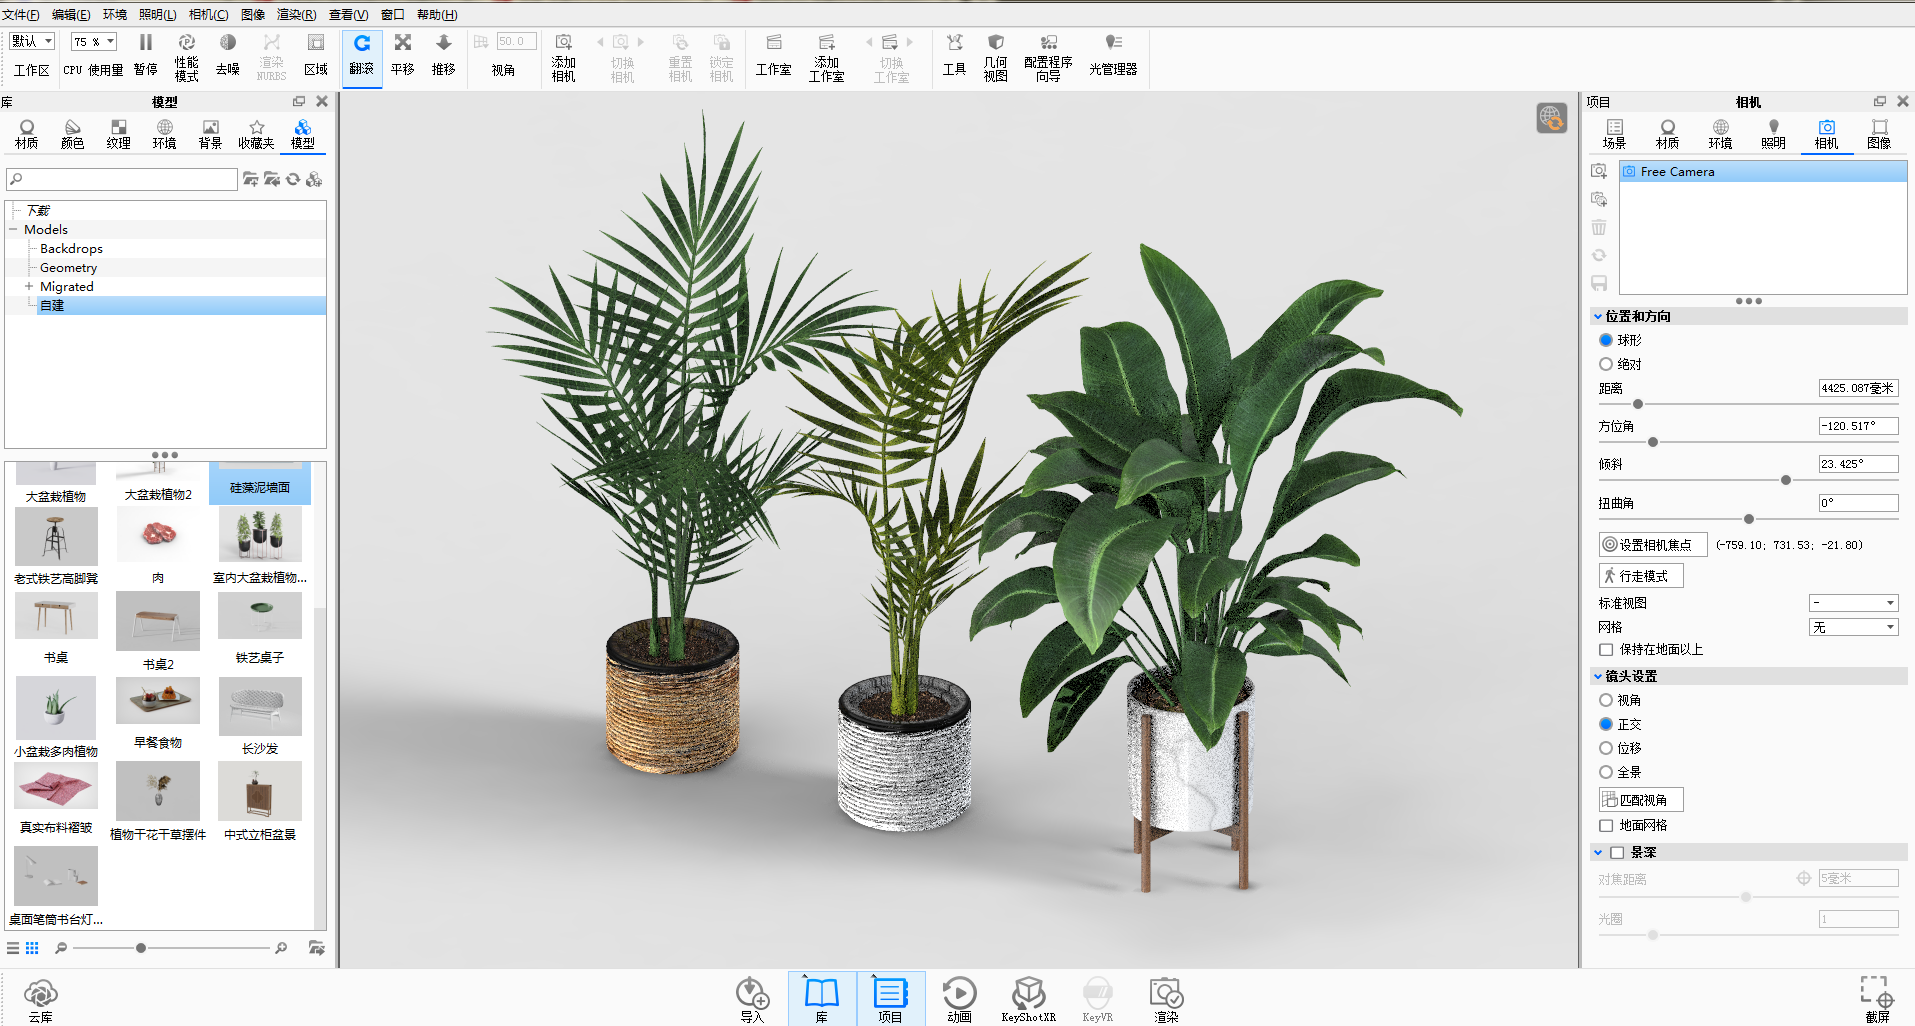Viewport: 1915px width, 1026px height.
Task: Open the 几何视图 geometry view
Action: [x=995, y=57]
